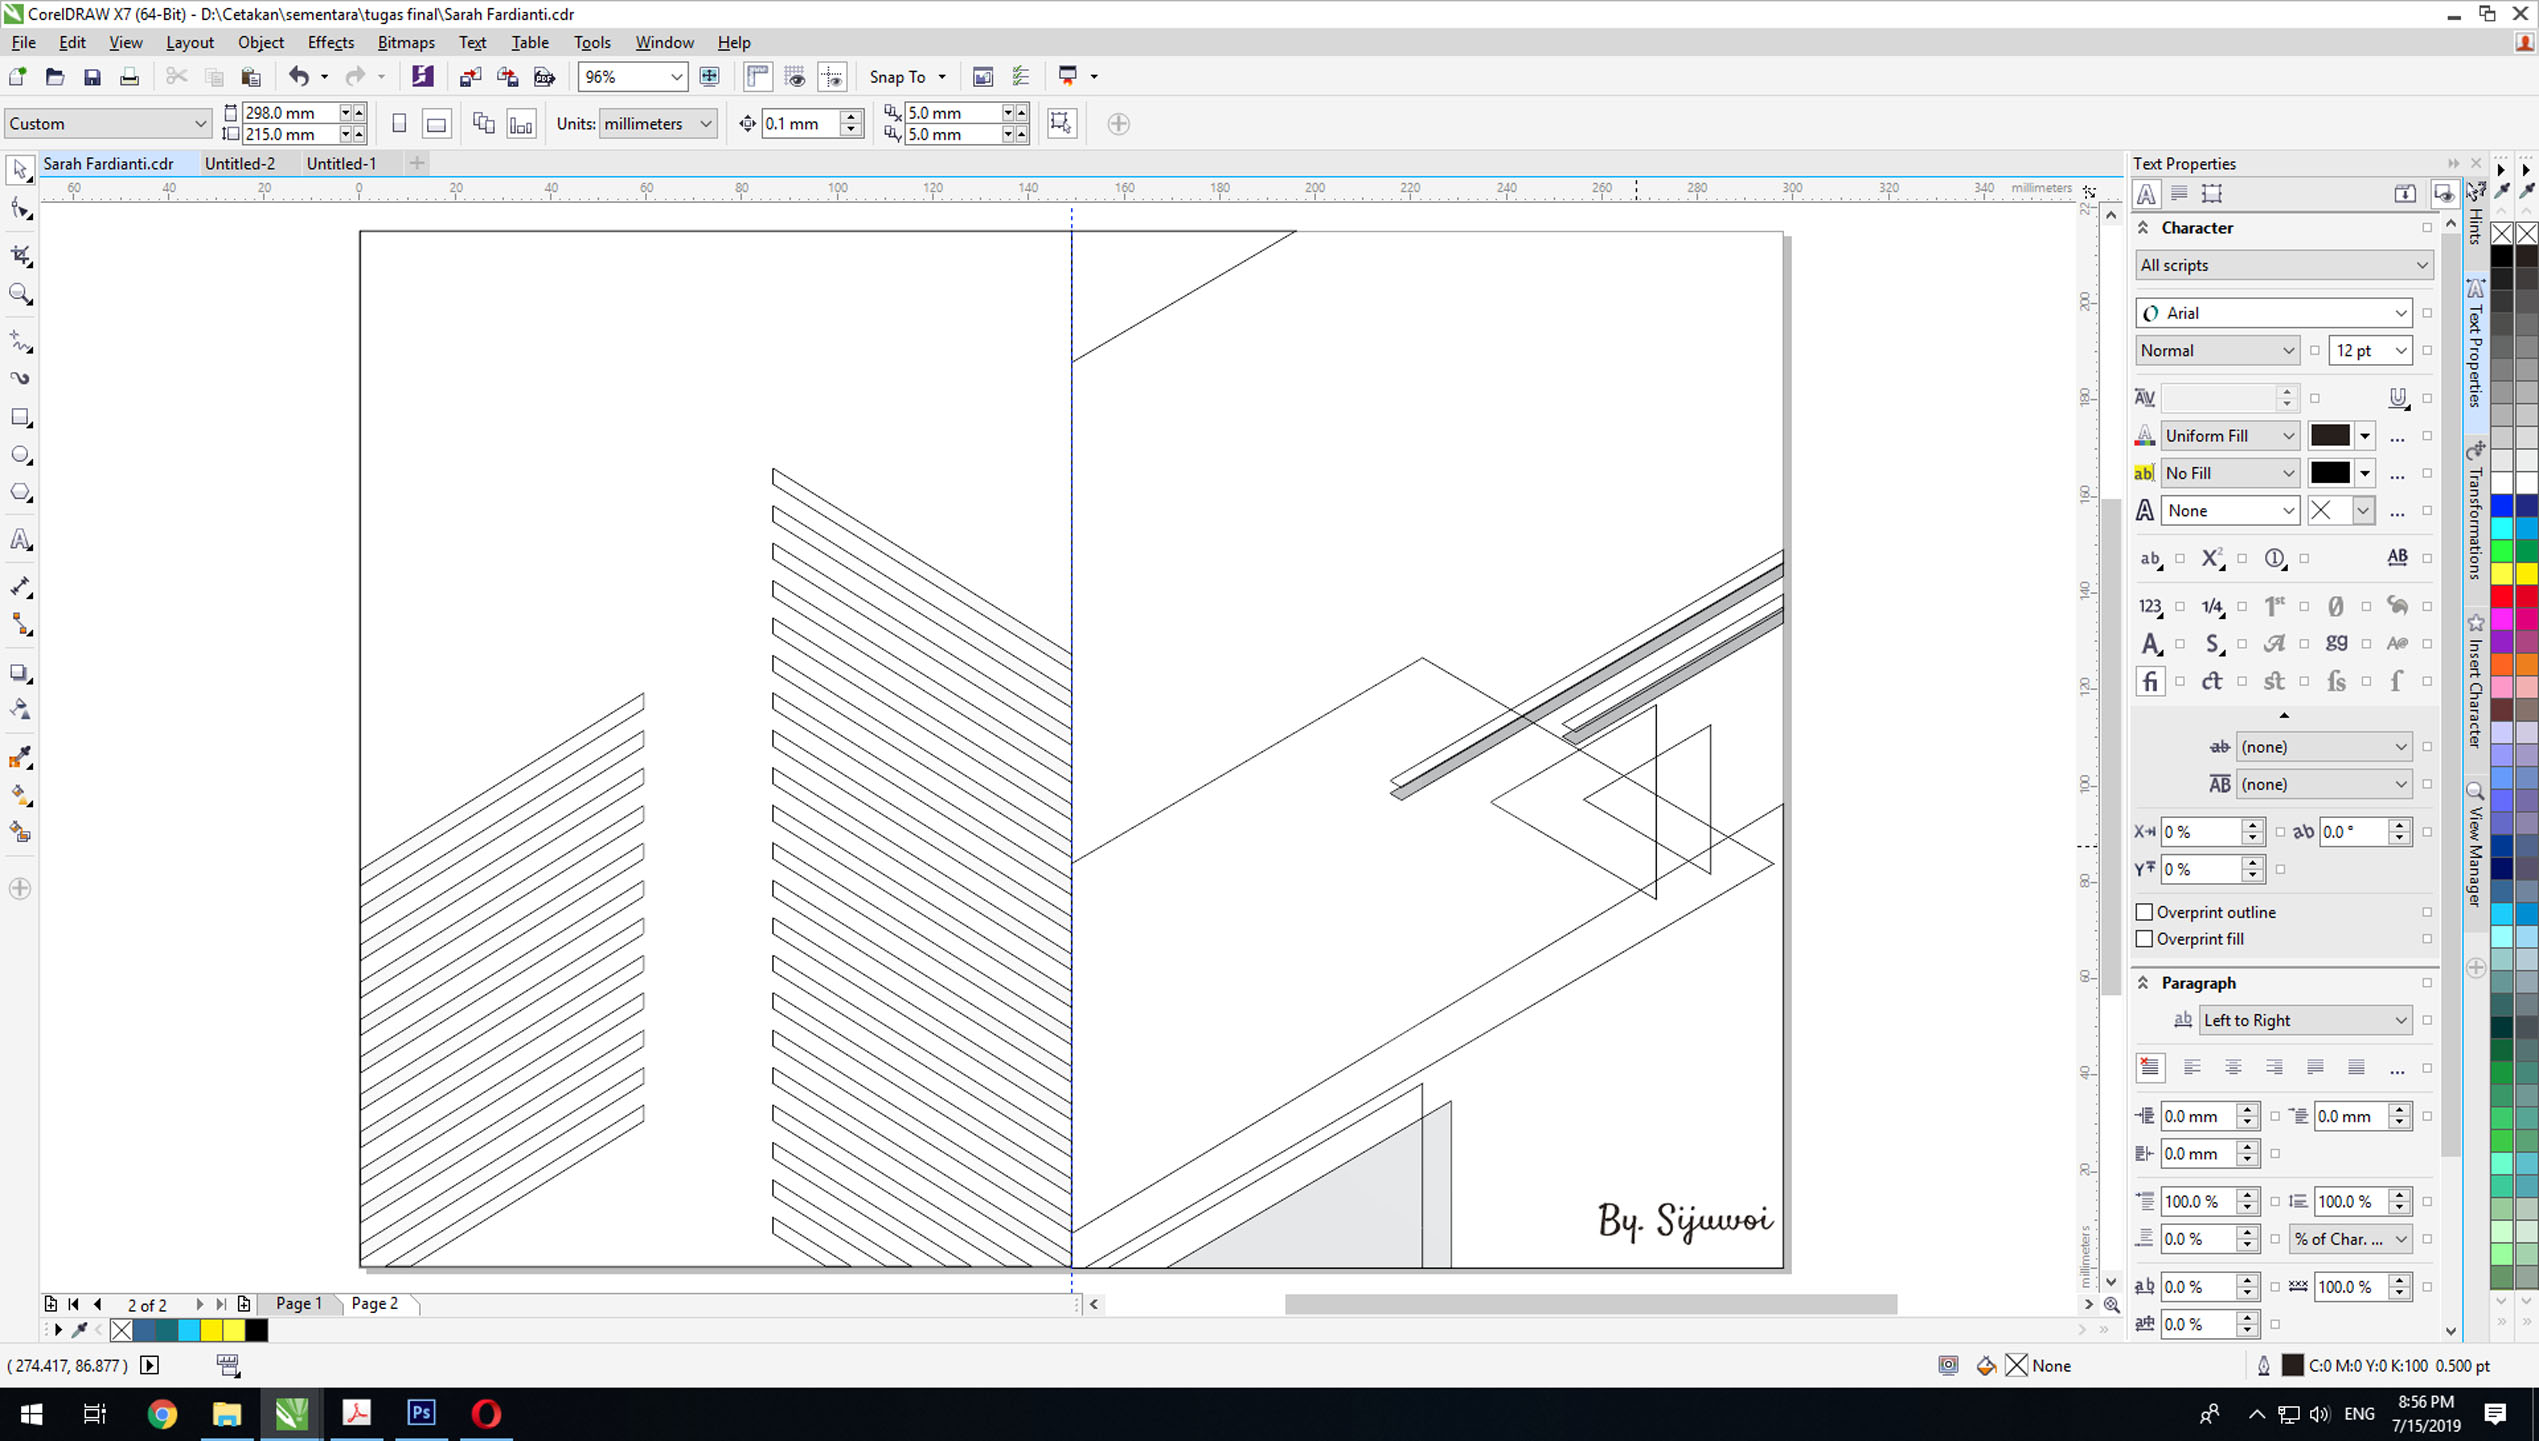Select the Ellipse tool
Screen dimensions: 2539x1441
20,455
